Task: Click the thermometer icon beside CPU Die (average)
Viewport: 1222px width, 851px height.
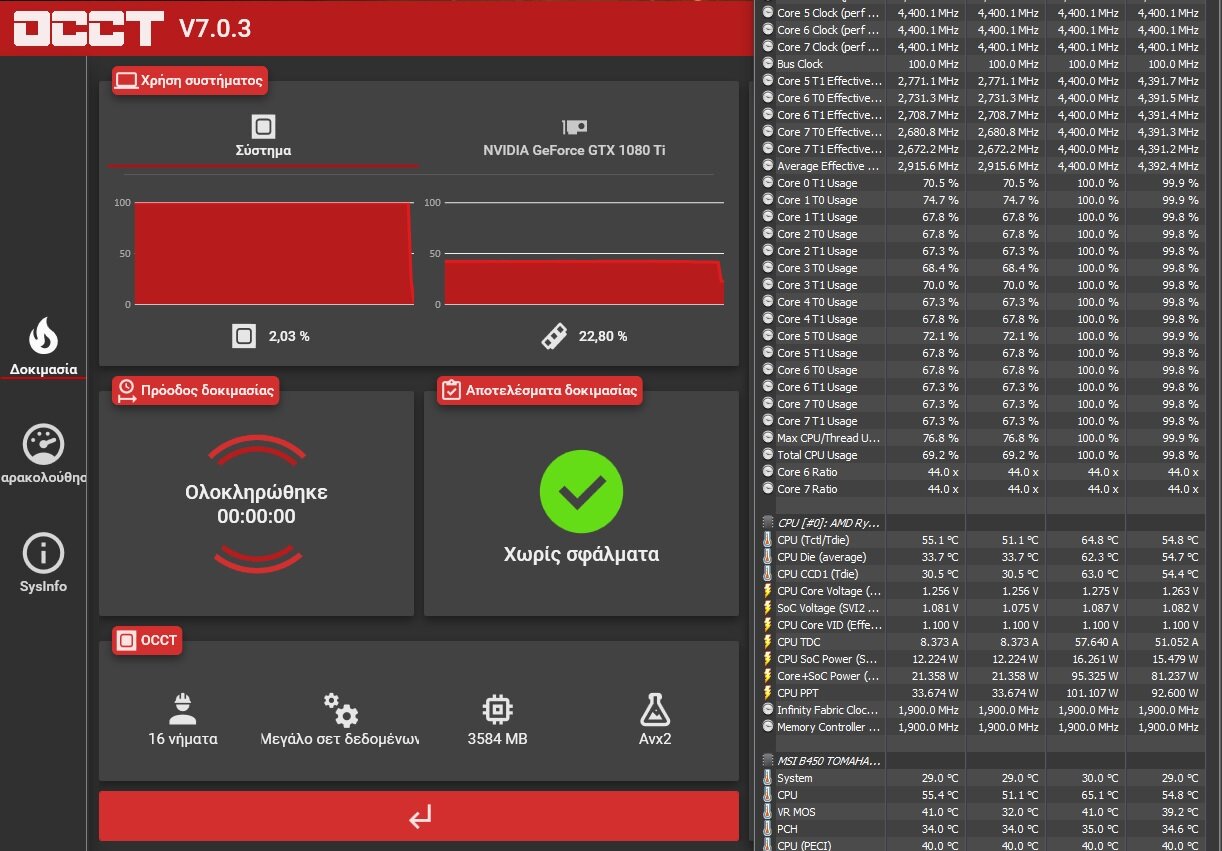Action: pyautogui.click(x=767, y=557)
